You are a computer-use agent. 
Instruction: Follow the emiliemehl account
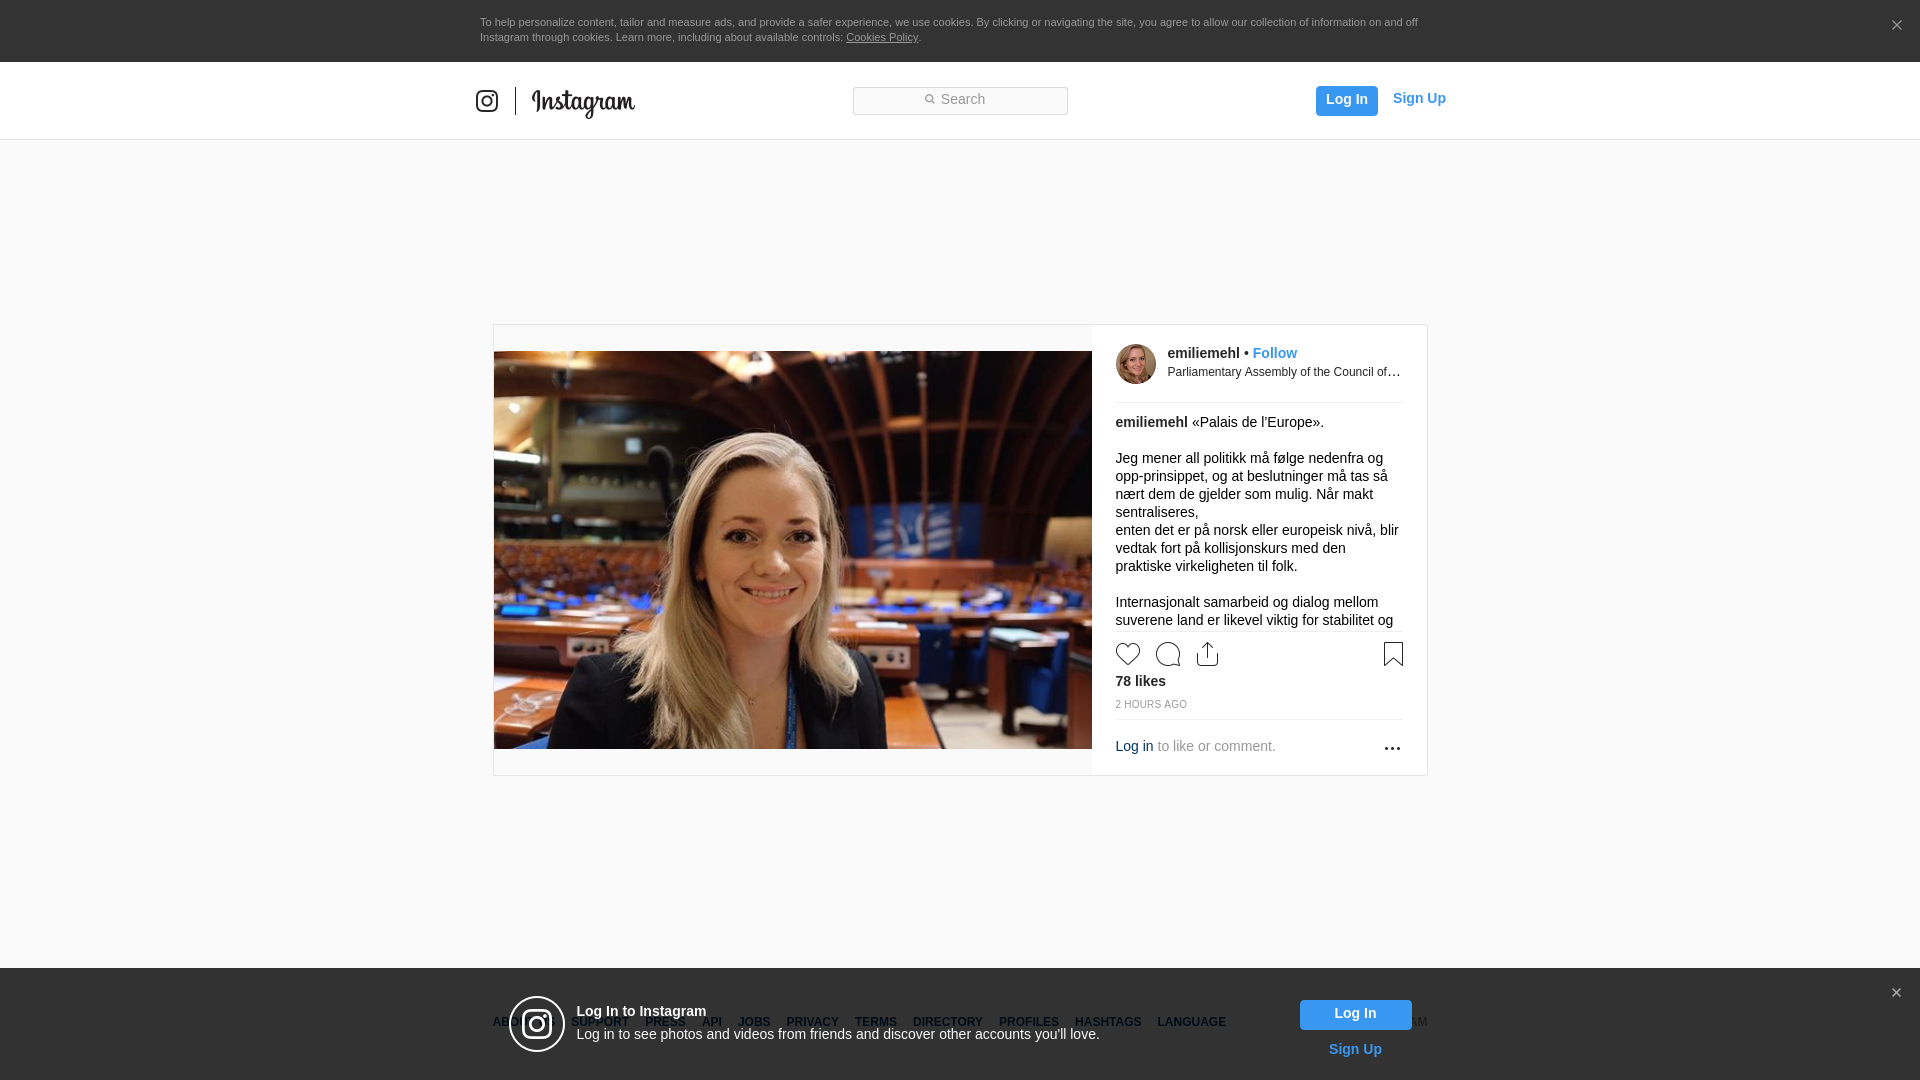point(1274,353)
